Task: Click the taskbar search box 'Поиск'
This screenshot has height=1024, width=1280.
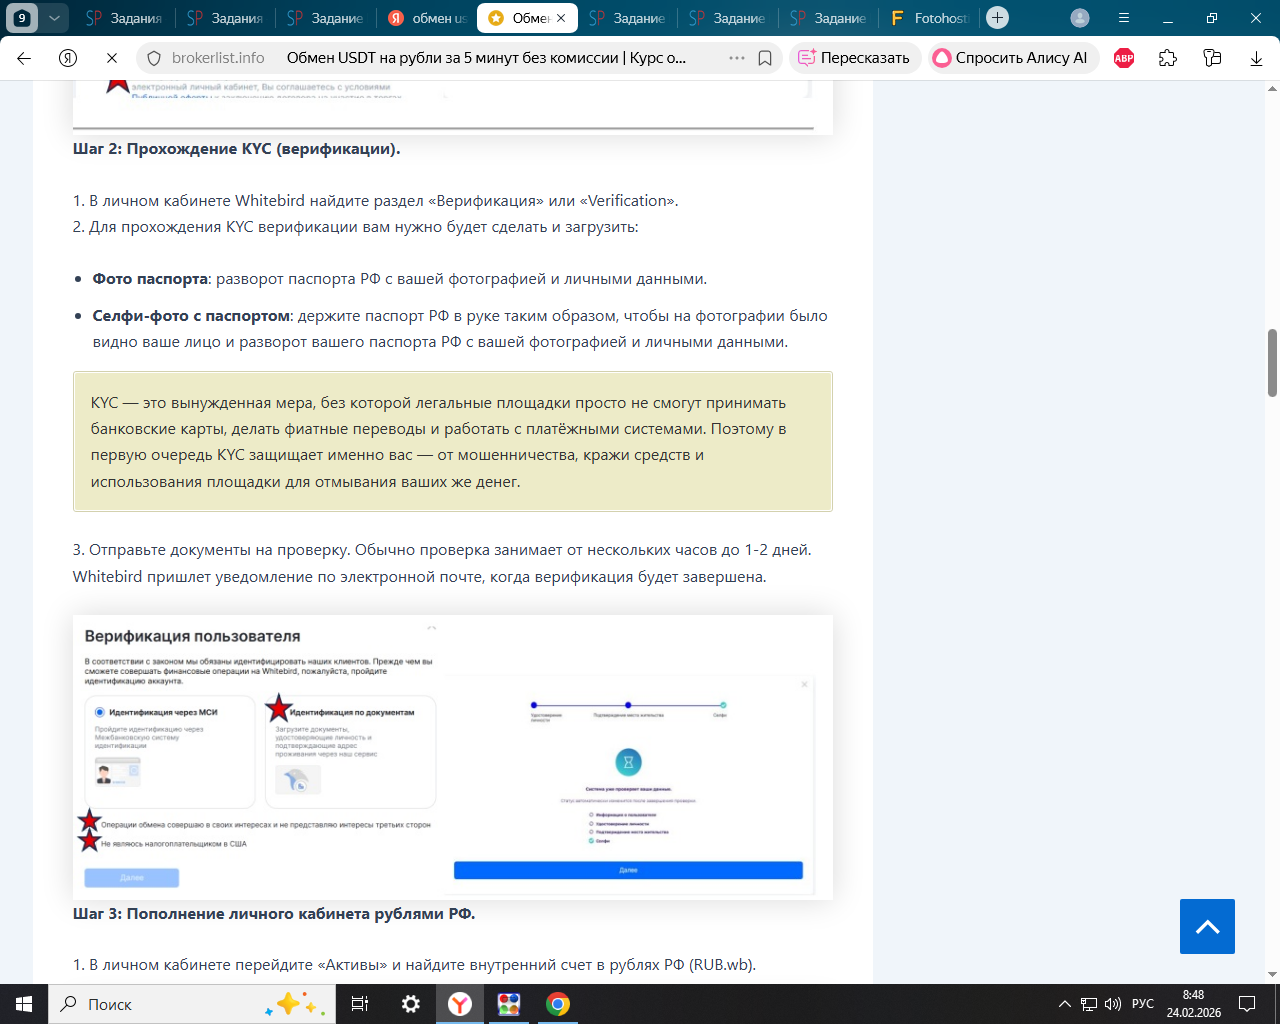Action: 192,1004
